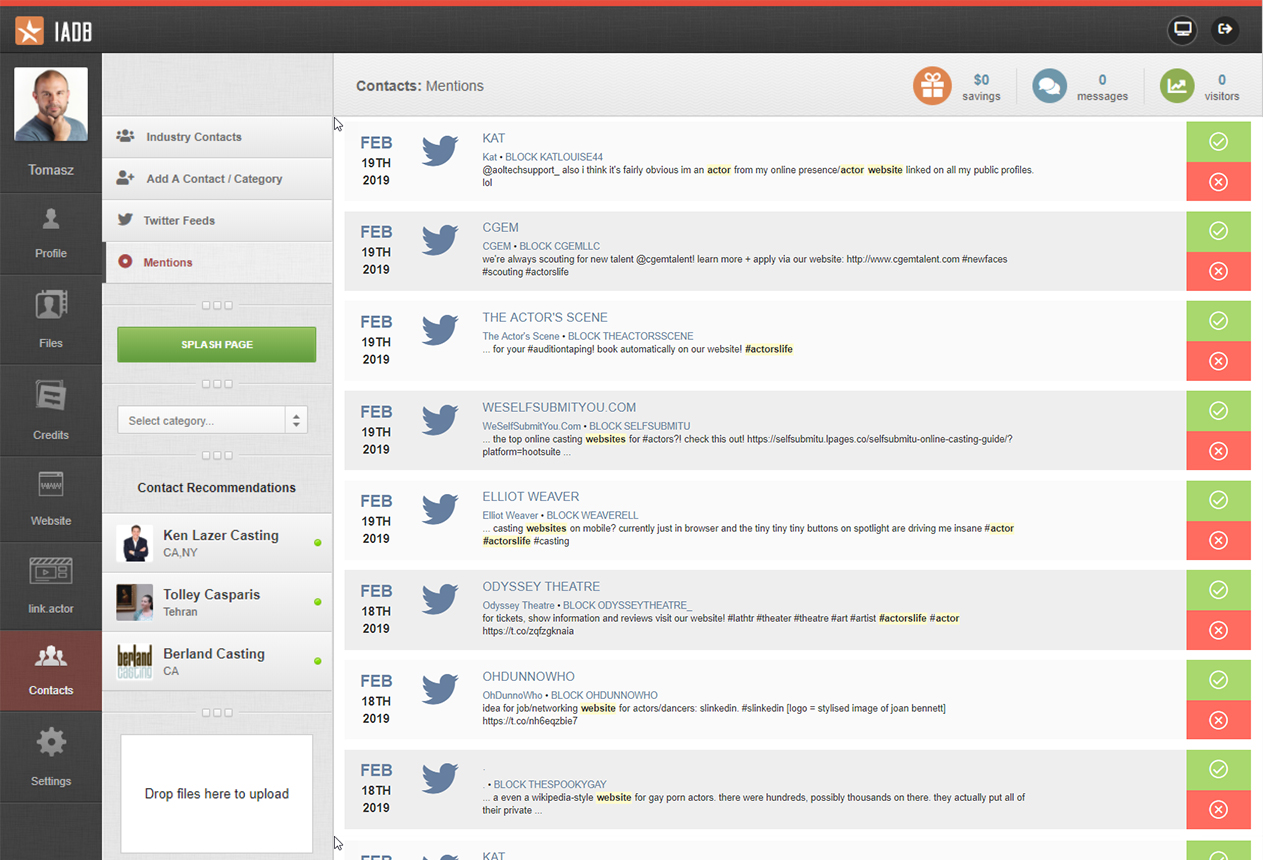Open Credits in the left sidebar
The width and height of the screenshot is (1263, 860).
51,410
